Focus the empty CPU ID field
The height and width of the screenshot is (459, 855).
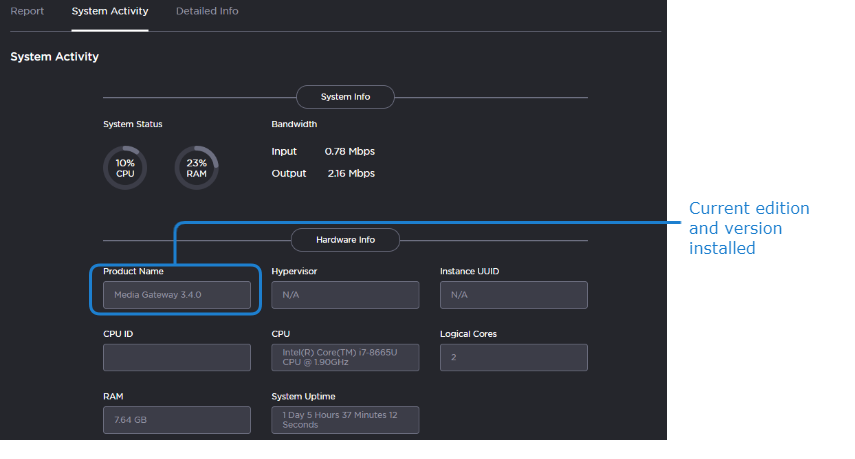pos(177,358)
